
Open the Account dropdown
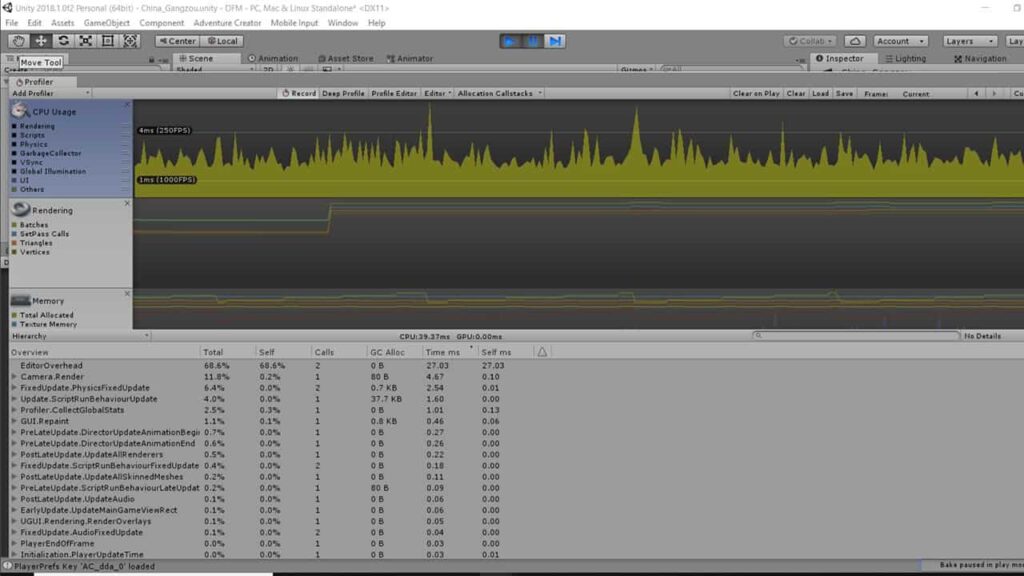[900, 41]
